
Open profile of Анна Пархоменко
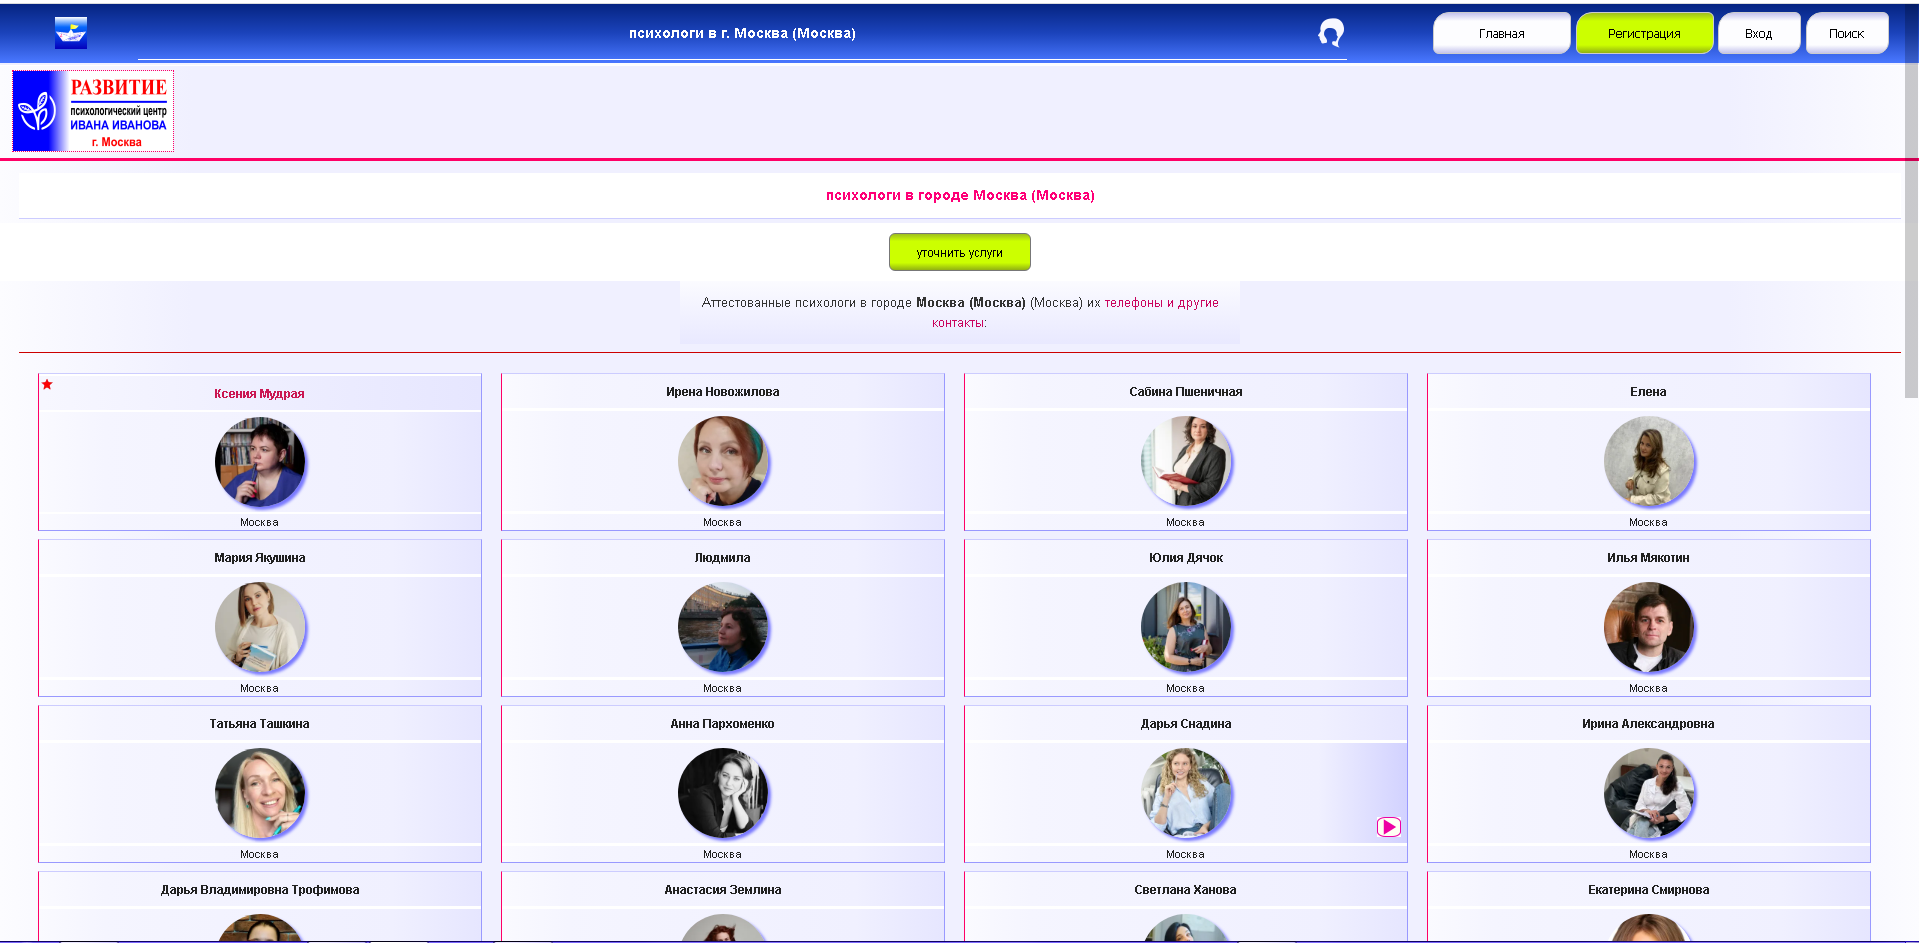pyautogui.click(x=722, y=724)
